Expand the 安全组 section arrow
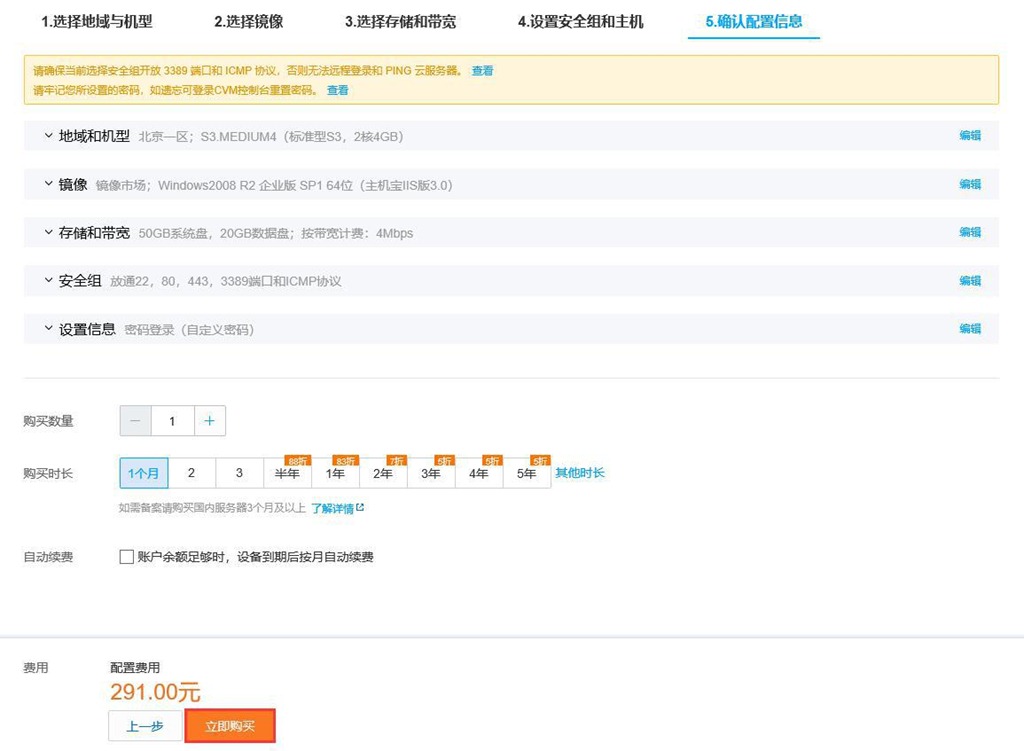The height and width of the screenshot is (751, 1024). click(x=48, y=280)
